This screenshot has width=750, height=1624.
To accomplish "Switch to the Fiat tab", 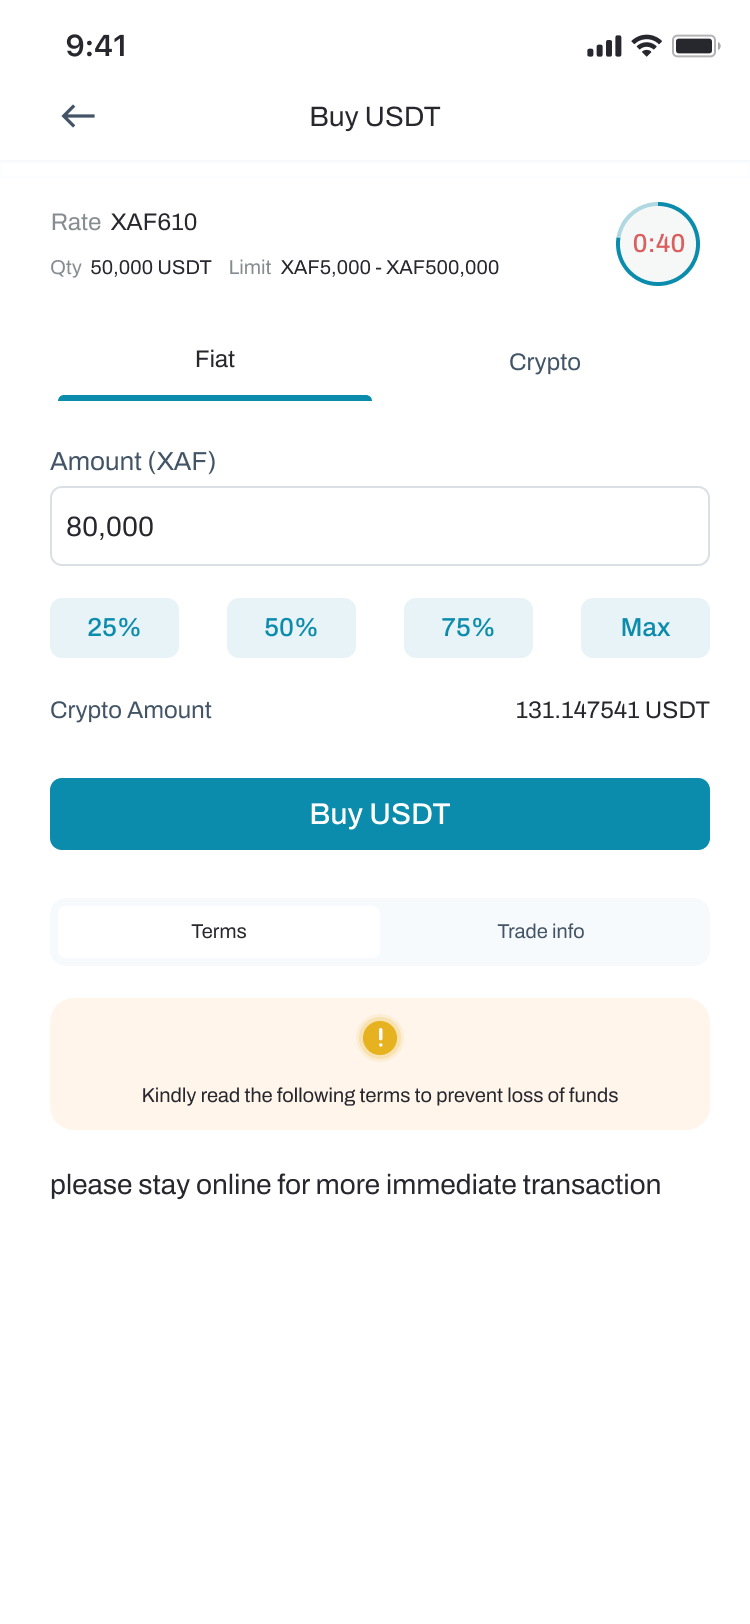I will pyautogui.click(x=215, y=362).
